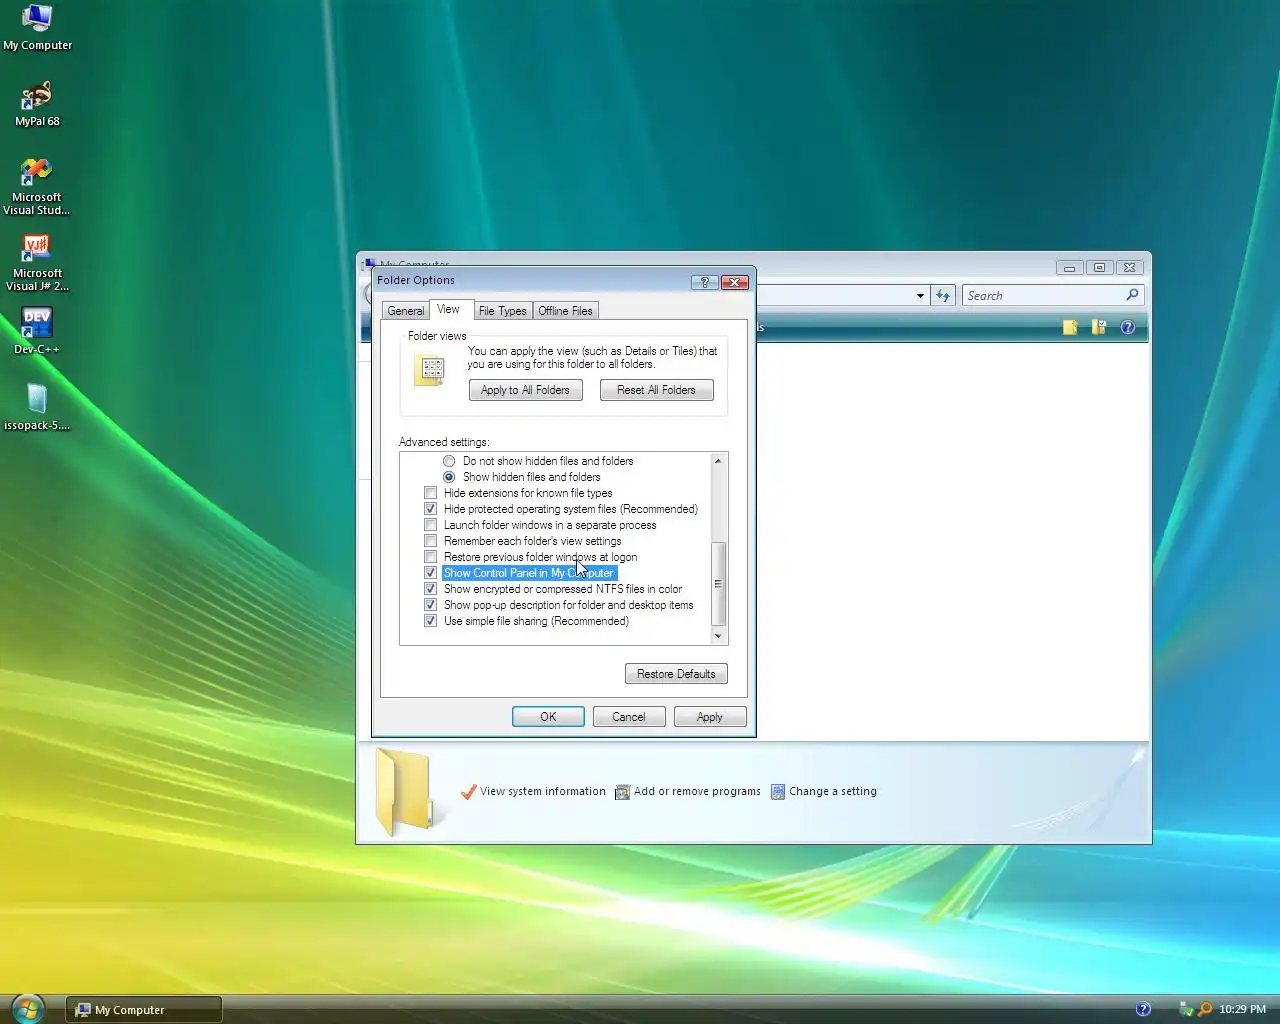The width and height of the screenshot is (1280, 1024).
Task: Open the File Types tab
Action: click(502, 311)
